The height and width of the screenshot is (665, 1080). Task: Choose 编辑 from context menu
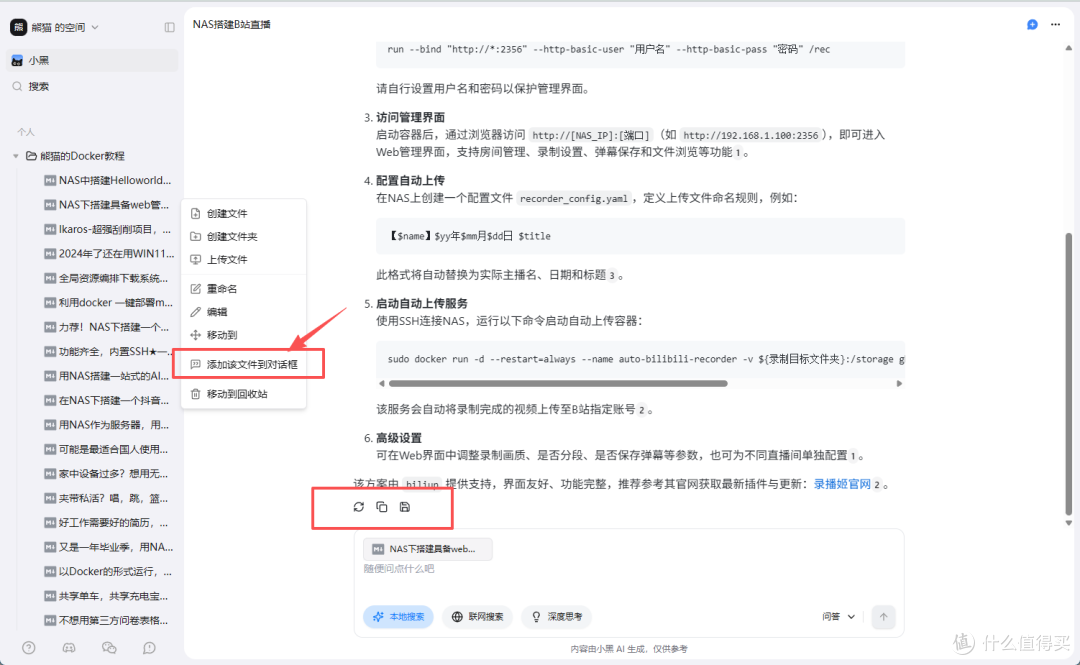tap(244, 312)
